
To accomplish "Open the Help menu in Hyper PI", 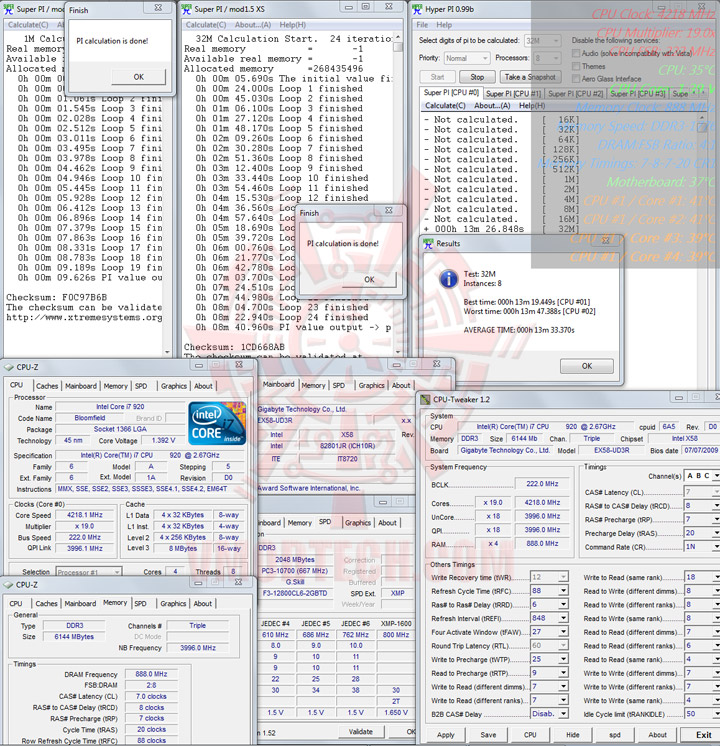I will click(x=444, y=25).
